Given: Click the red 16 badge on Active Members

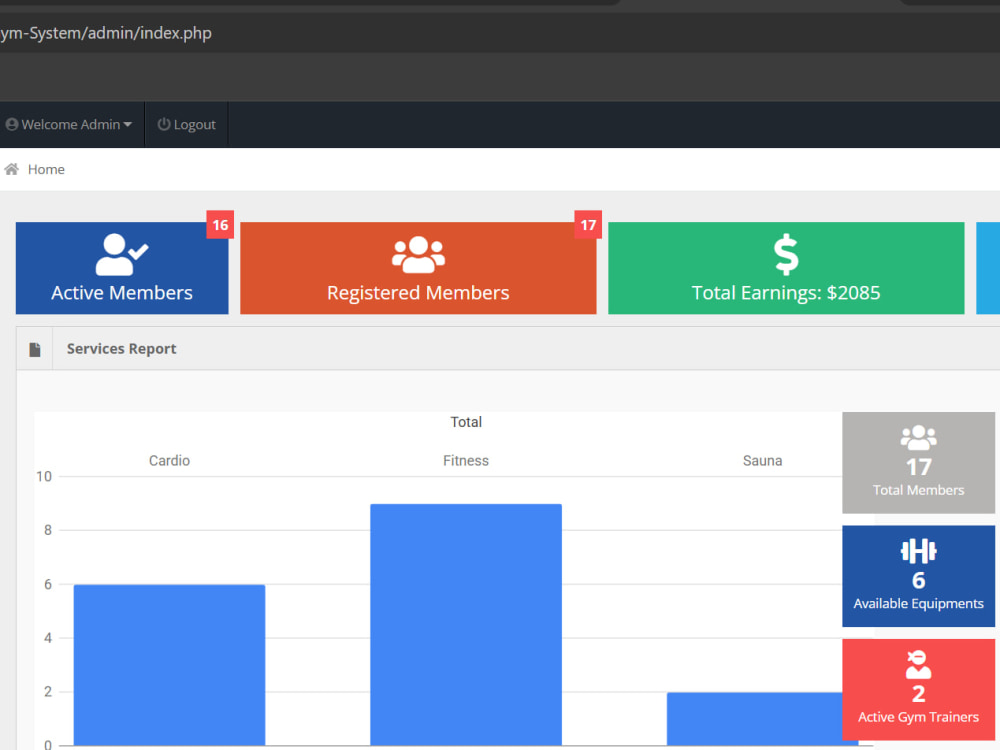Looking at the screenshot, I should [220, 225].
